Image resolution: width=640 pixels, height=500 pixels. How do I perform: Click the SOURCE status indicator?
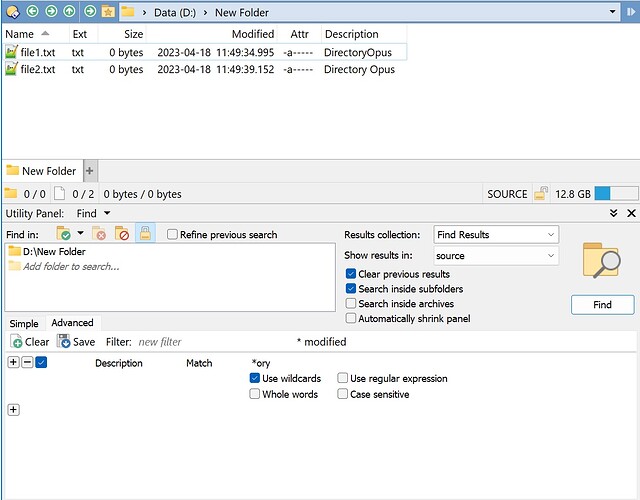coord(507,194)
